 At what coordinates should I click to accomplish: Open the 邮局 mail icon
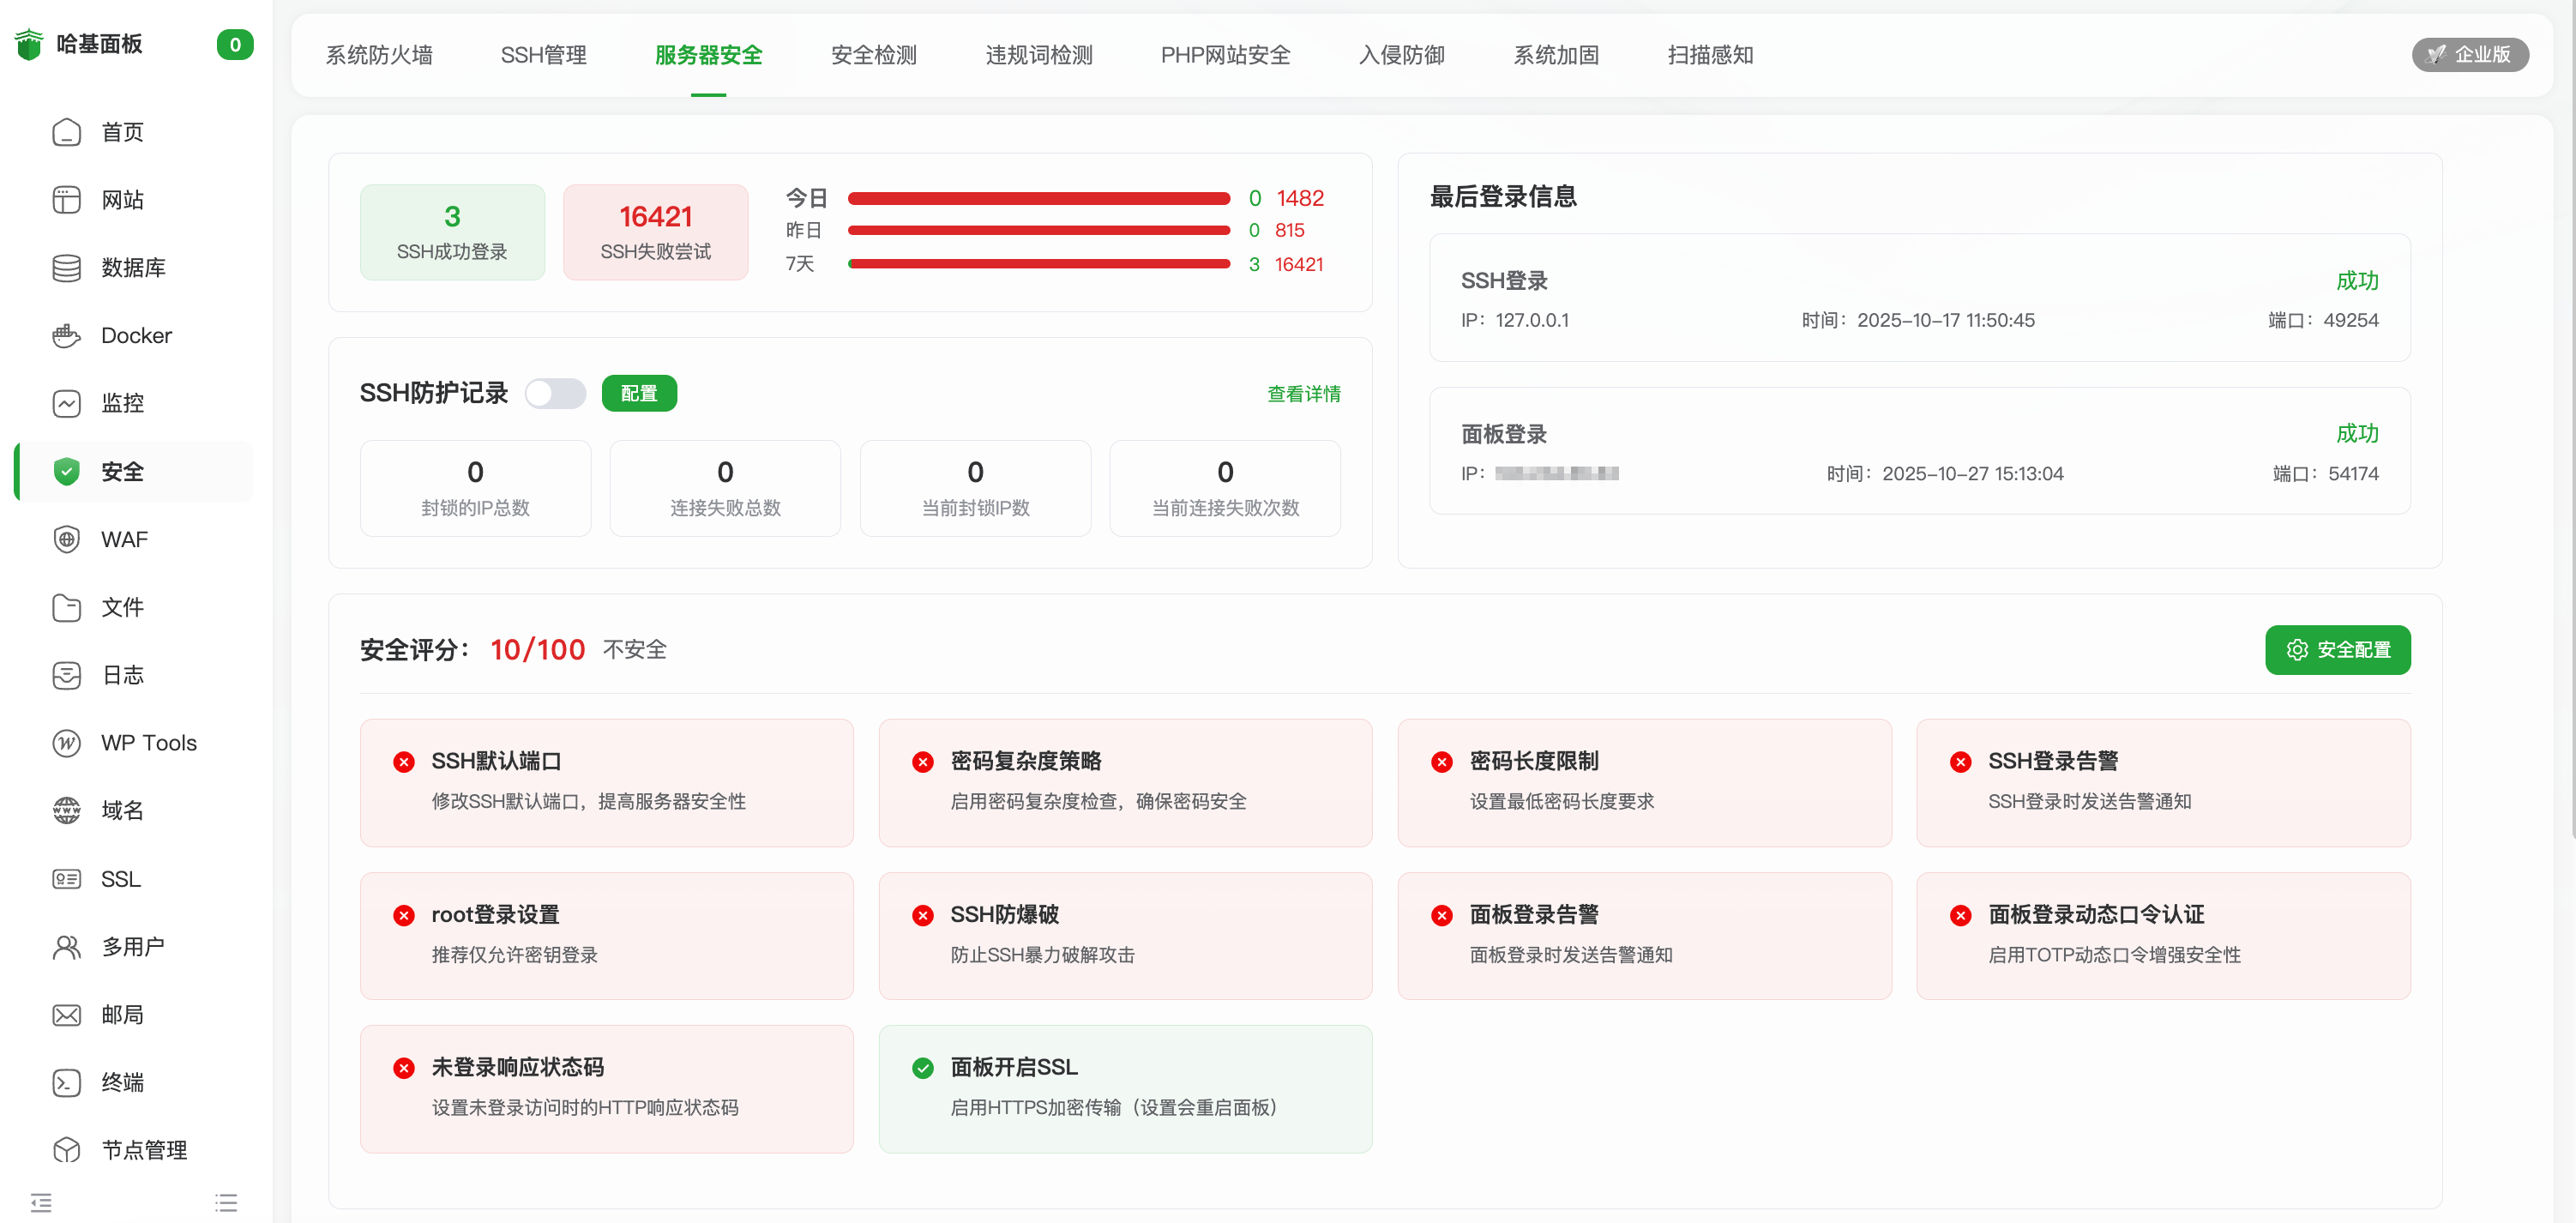pyautogui.click(x=66, y=1014)
